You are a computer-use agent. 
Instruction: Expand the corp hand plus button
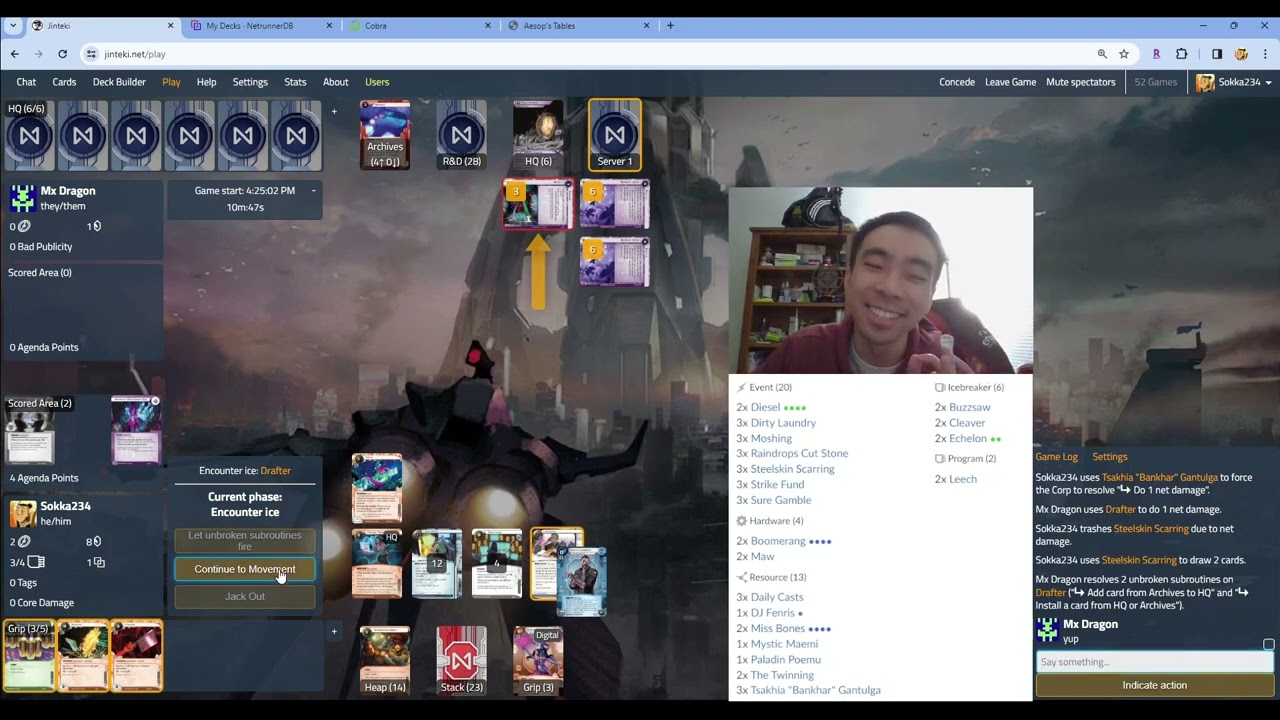pos(334,111)
